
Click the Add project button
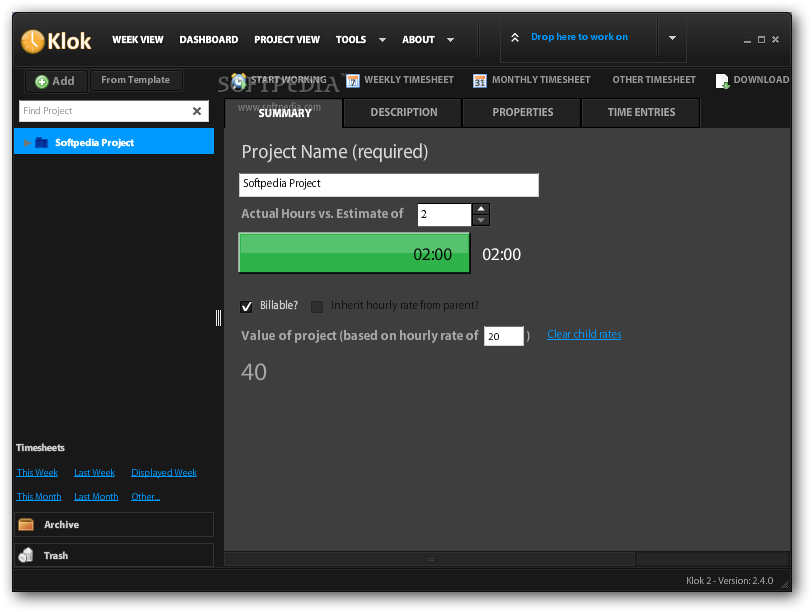click(56, 81)
